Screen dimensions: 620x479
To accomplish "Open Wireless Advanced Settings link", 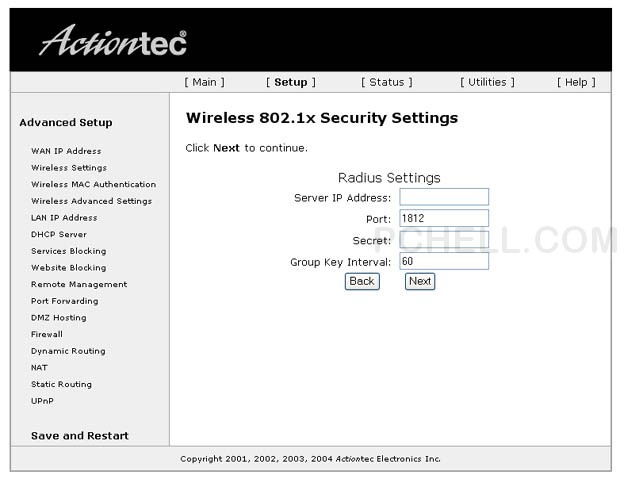I will click(91, 201).
